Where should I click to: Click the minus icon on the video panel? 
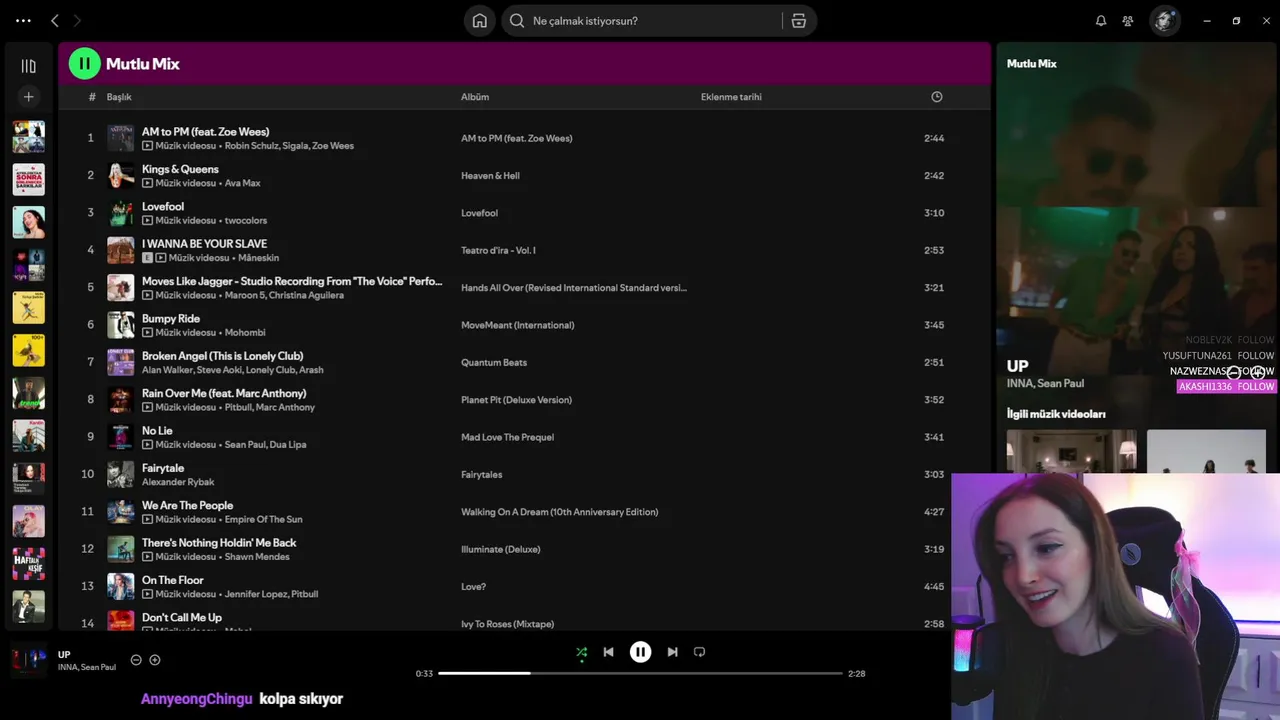(1233, 372)
